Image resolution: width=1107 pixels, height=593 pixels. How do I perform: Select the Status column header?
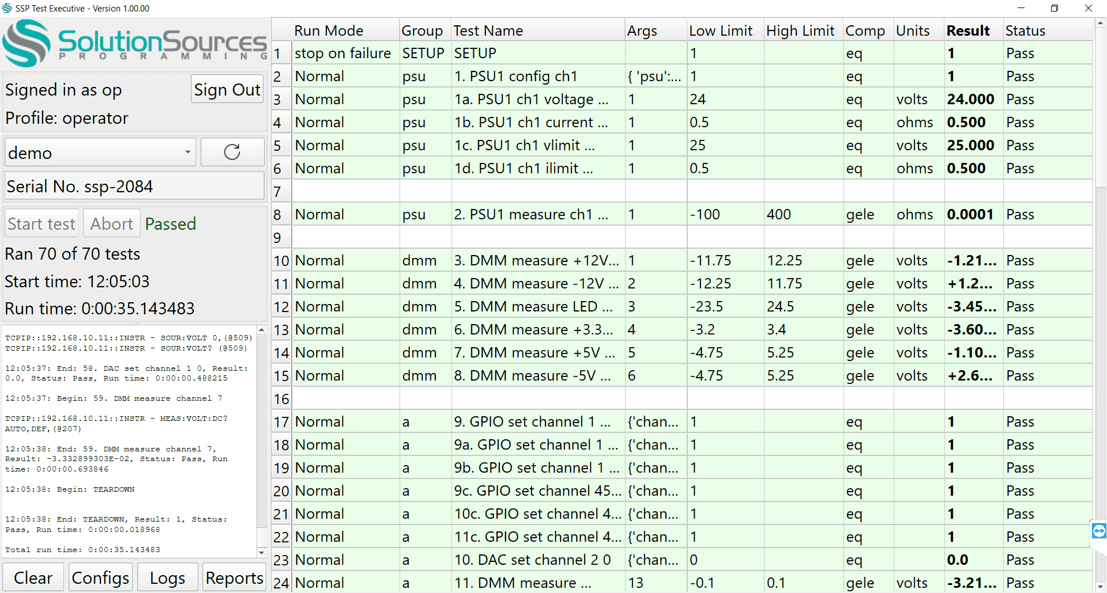pyautogui.click(x=1048, y=30)
